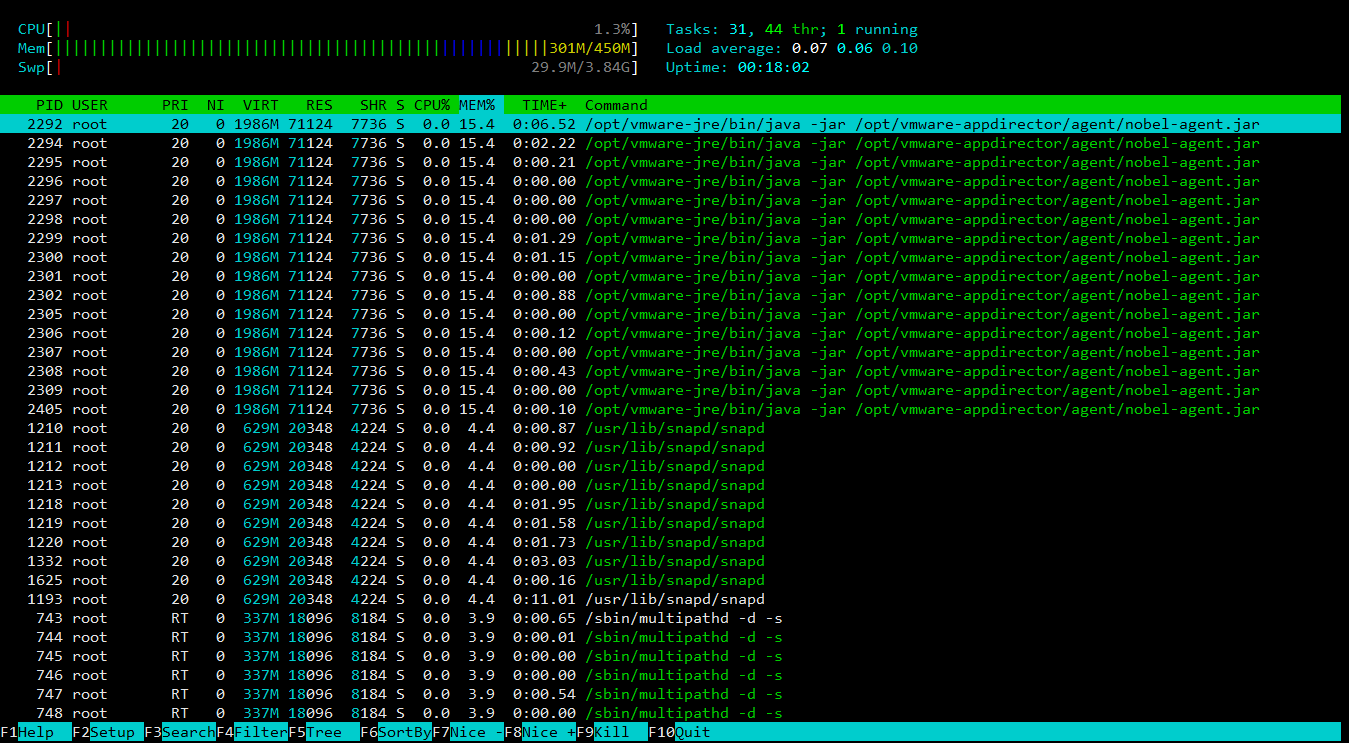Select java process row PID 2295
Image resolution: width=1349 pixels, height=743 pixels.
(670, 162)
